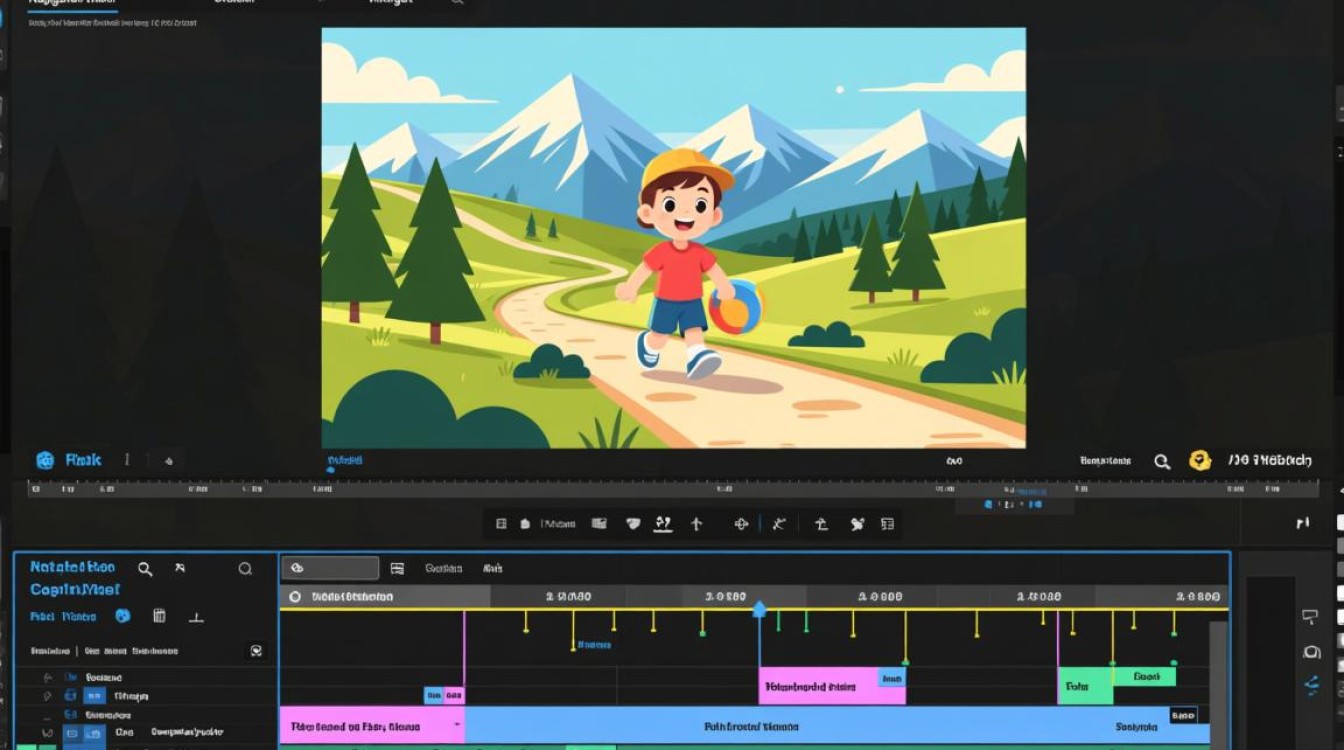Select the up-arrow tool in the center toolbar
This screenshot has width=1344, height=750.
point(697,523)
